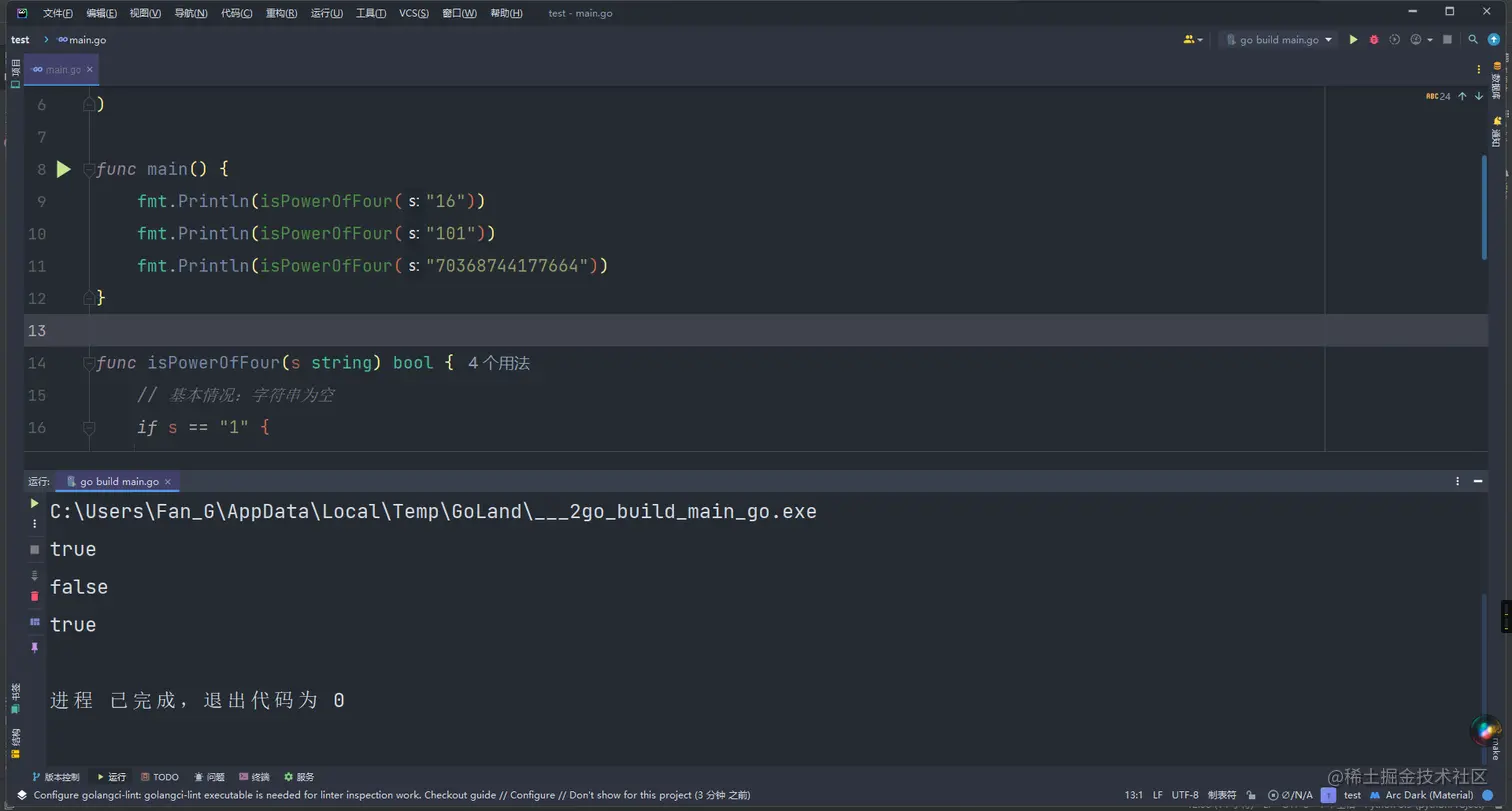Go to next highlighted error arrow
The width and height of the screenshot is (1512, 811).
[1479, 96]
